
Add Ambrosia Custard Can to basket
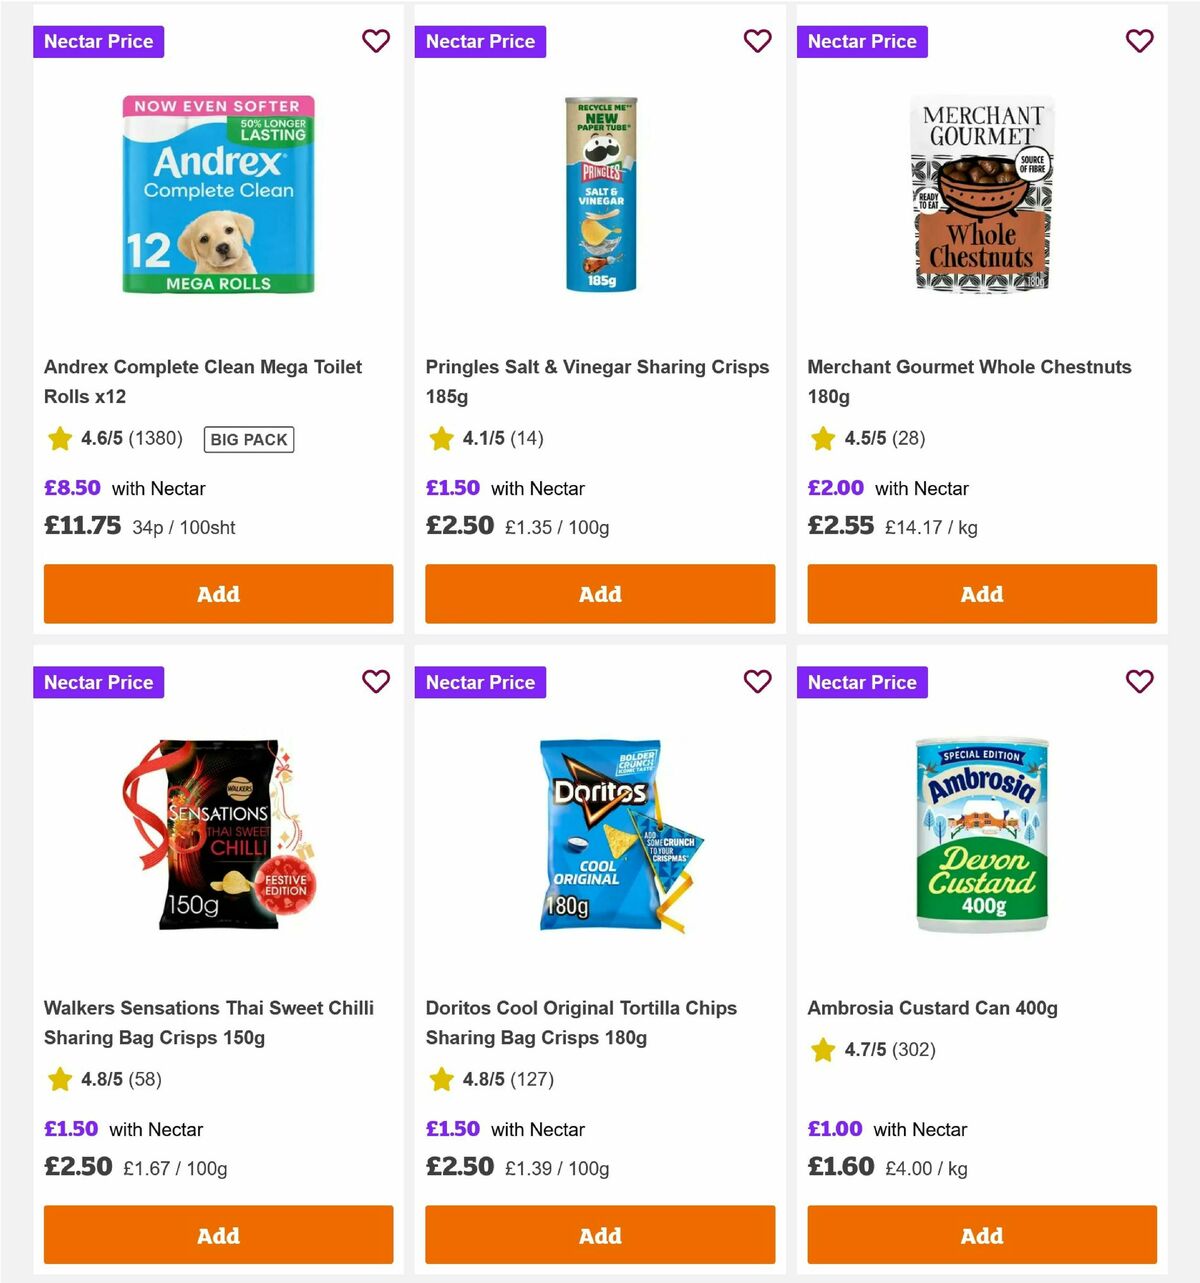coord(981,1235)
